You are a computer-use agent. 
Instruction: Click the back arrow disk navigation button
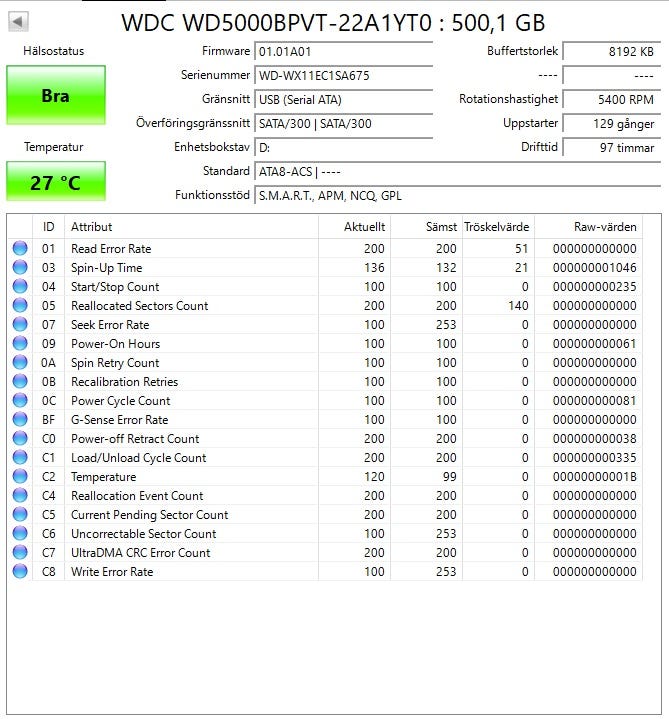pyautogui.click(x=18, y=22)
